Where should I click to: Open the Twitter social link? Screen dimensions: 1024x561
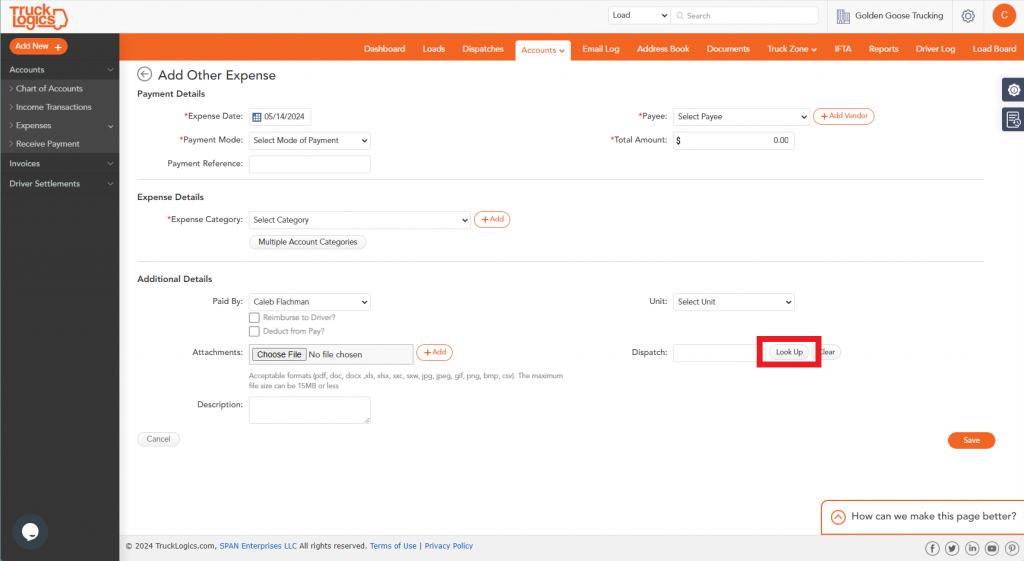(x=952, y=548)
